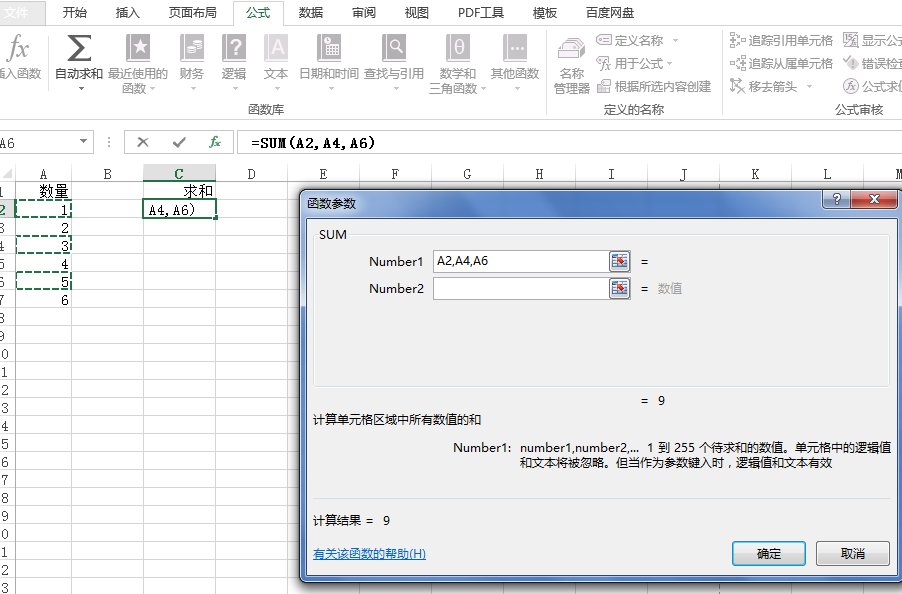Confirm formula entry with the checkmark icon
This screenshot has width=902, height=594.
(x=179, y=142)
